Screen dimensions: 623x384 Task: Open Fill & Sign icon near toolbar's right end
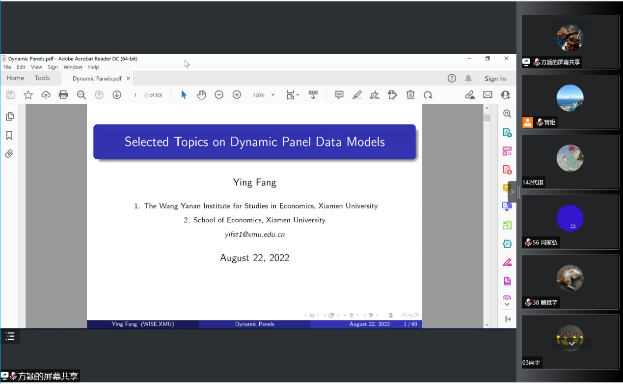[470, 95]
